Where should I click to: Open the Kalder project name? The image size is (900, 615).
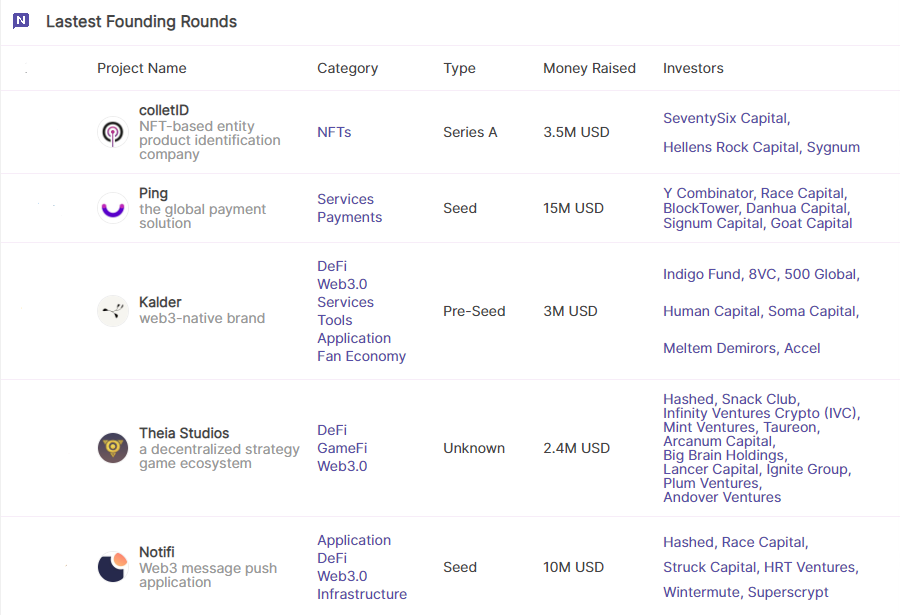160,302
